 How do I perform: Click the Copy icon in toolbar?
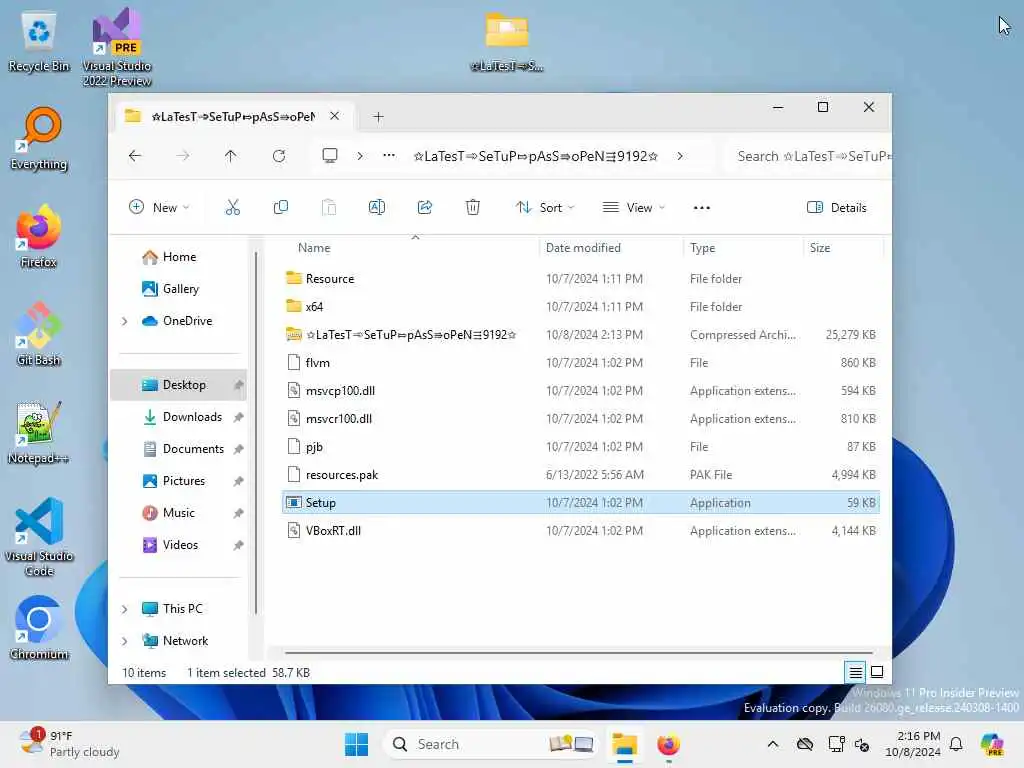[281, 208]
